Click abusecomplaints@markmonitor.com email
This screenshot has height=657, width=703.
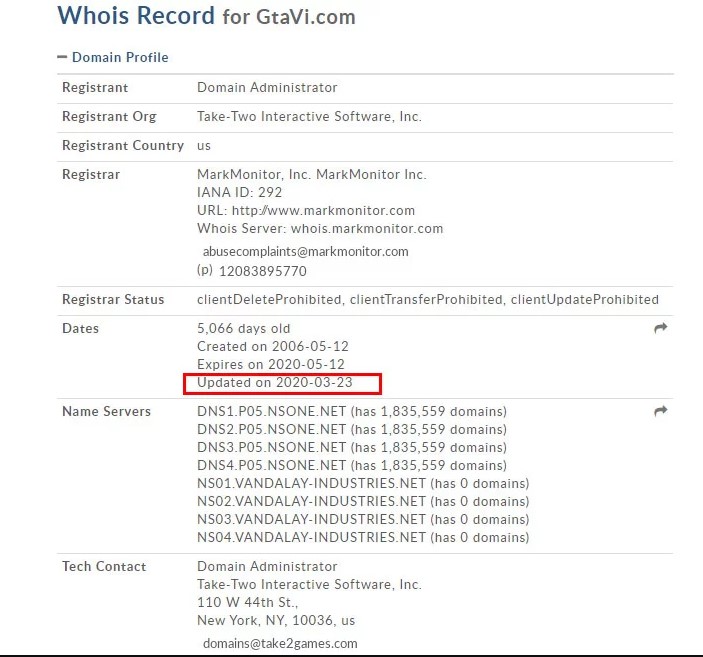[x=306, y=252]
